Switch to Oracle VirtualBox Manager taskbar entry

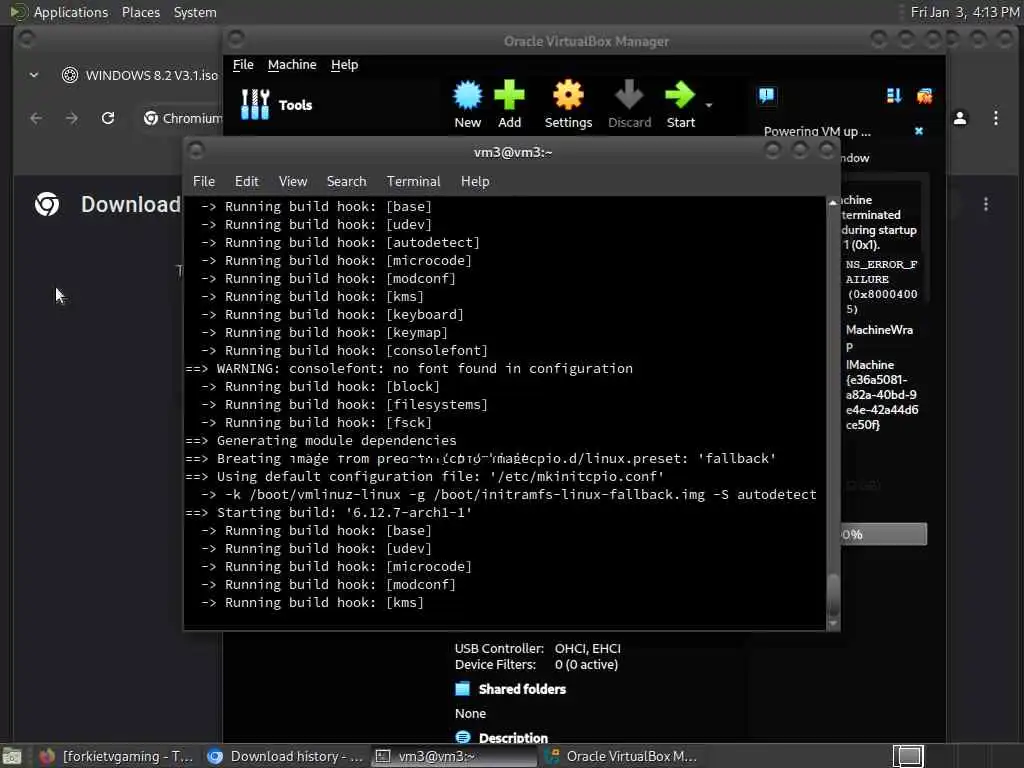622,756
